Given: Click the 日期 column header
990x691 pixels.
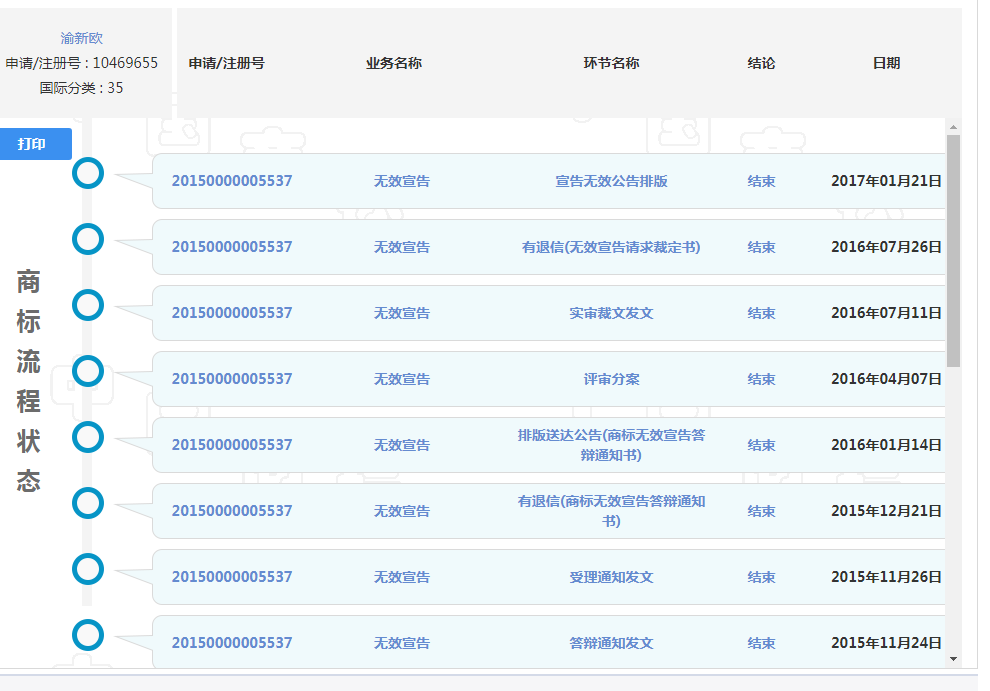Looking at the screenshot, I should click(887, 62).
